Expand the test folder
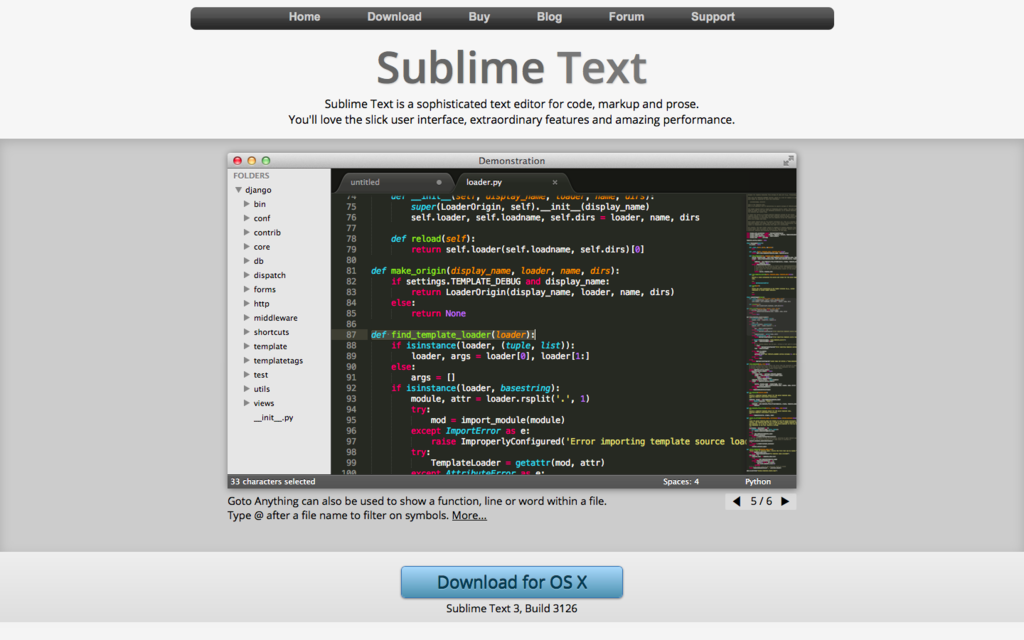 tap(246, 375)
